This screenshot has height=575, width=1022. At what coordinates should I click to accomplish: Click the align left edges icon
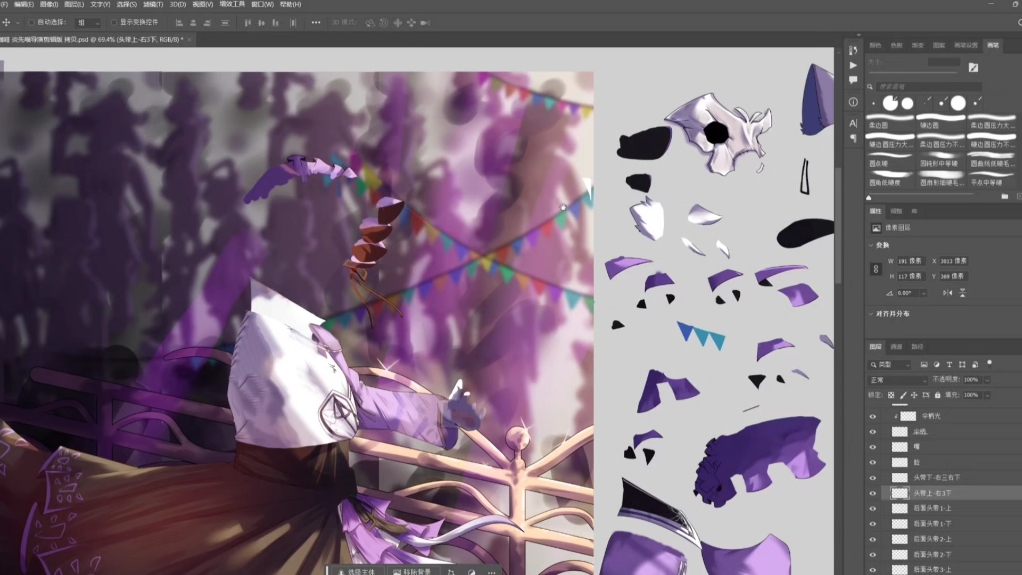(x=179, y=23)
